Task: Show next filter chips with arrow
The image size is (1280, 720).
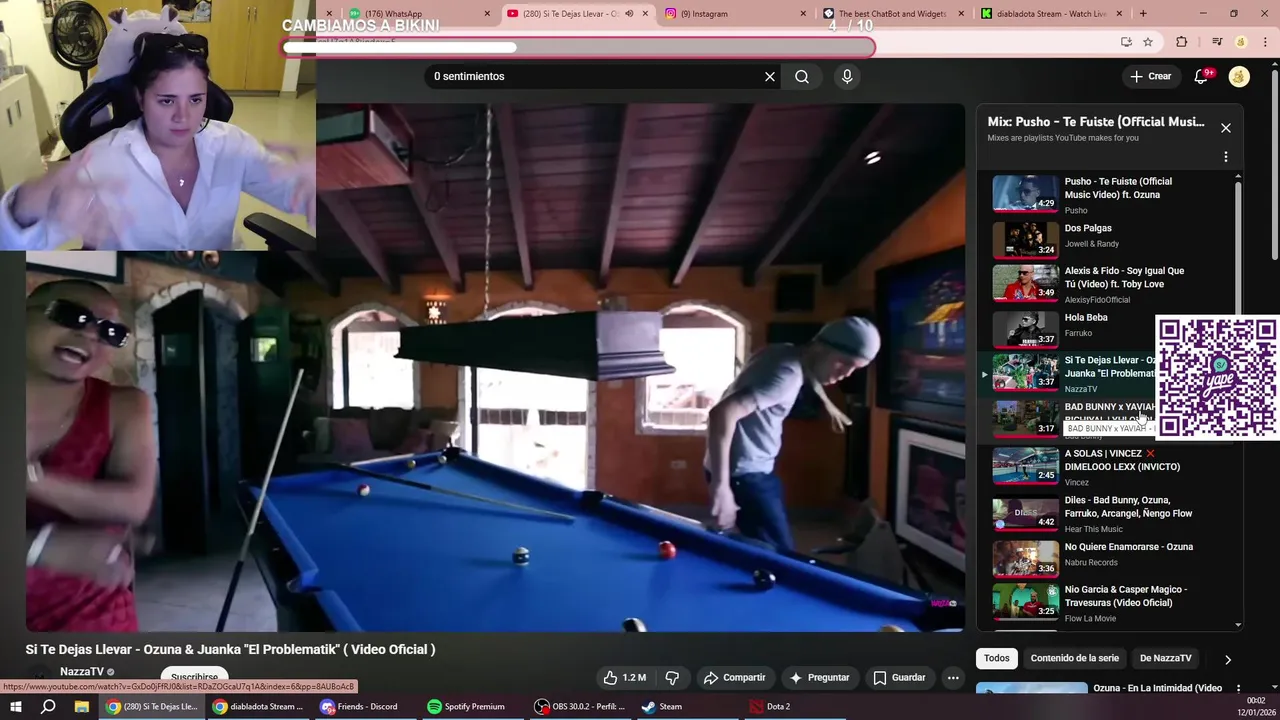Action: click(1227, 659)
